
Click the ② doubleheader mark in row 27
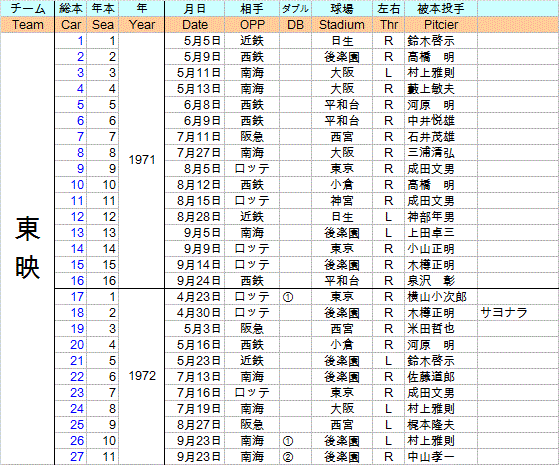(x=288, y=457)
